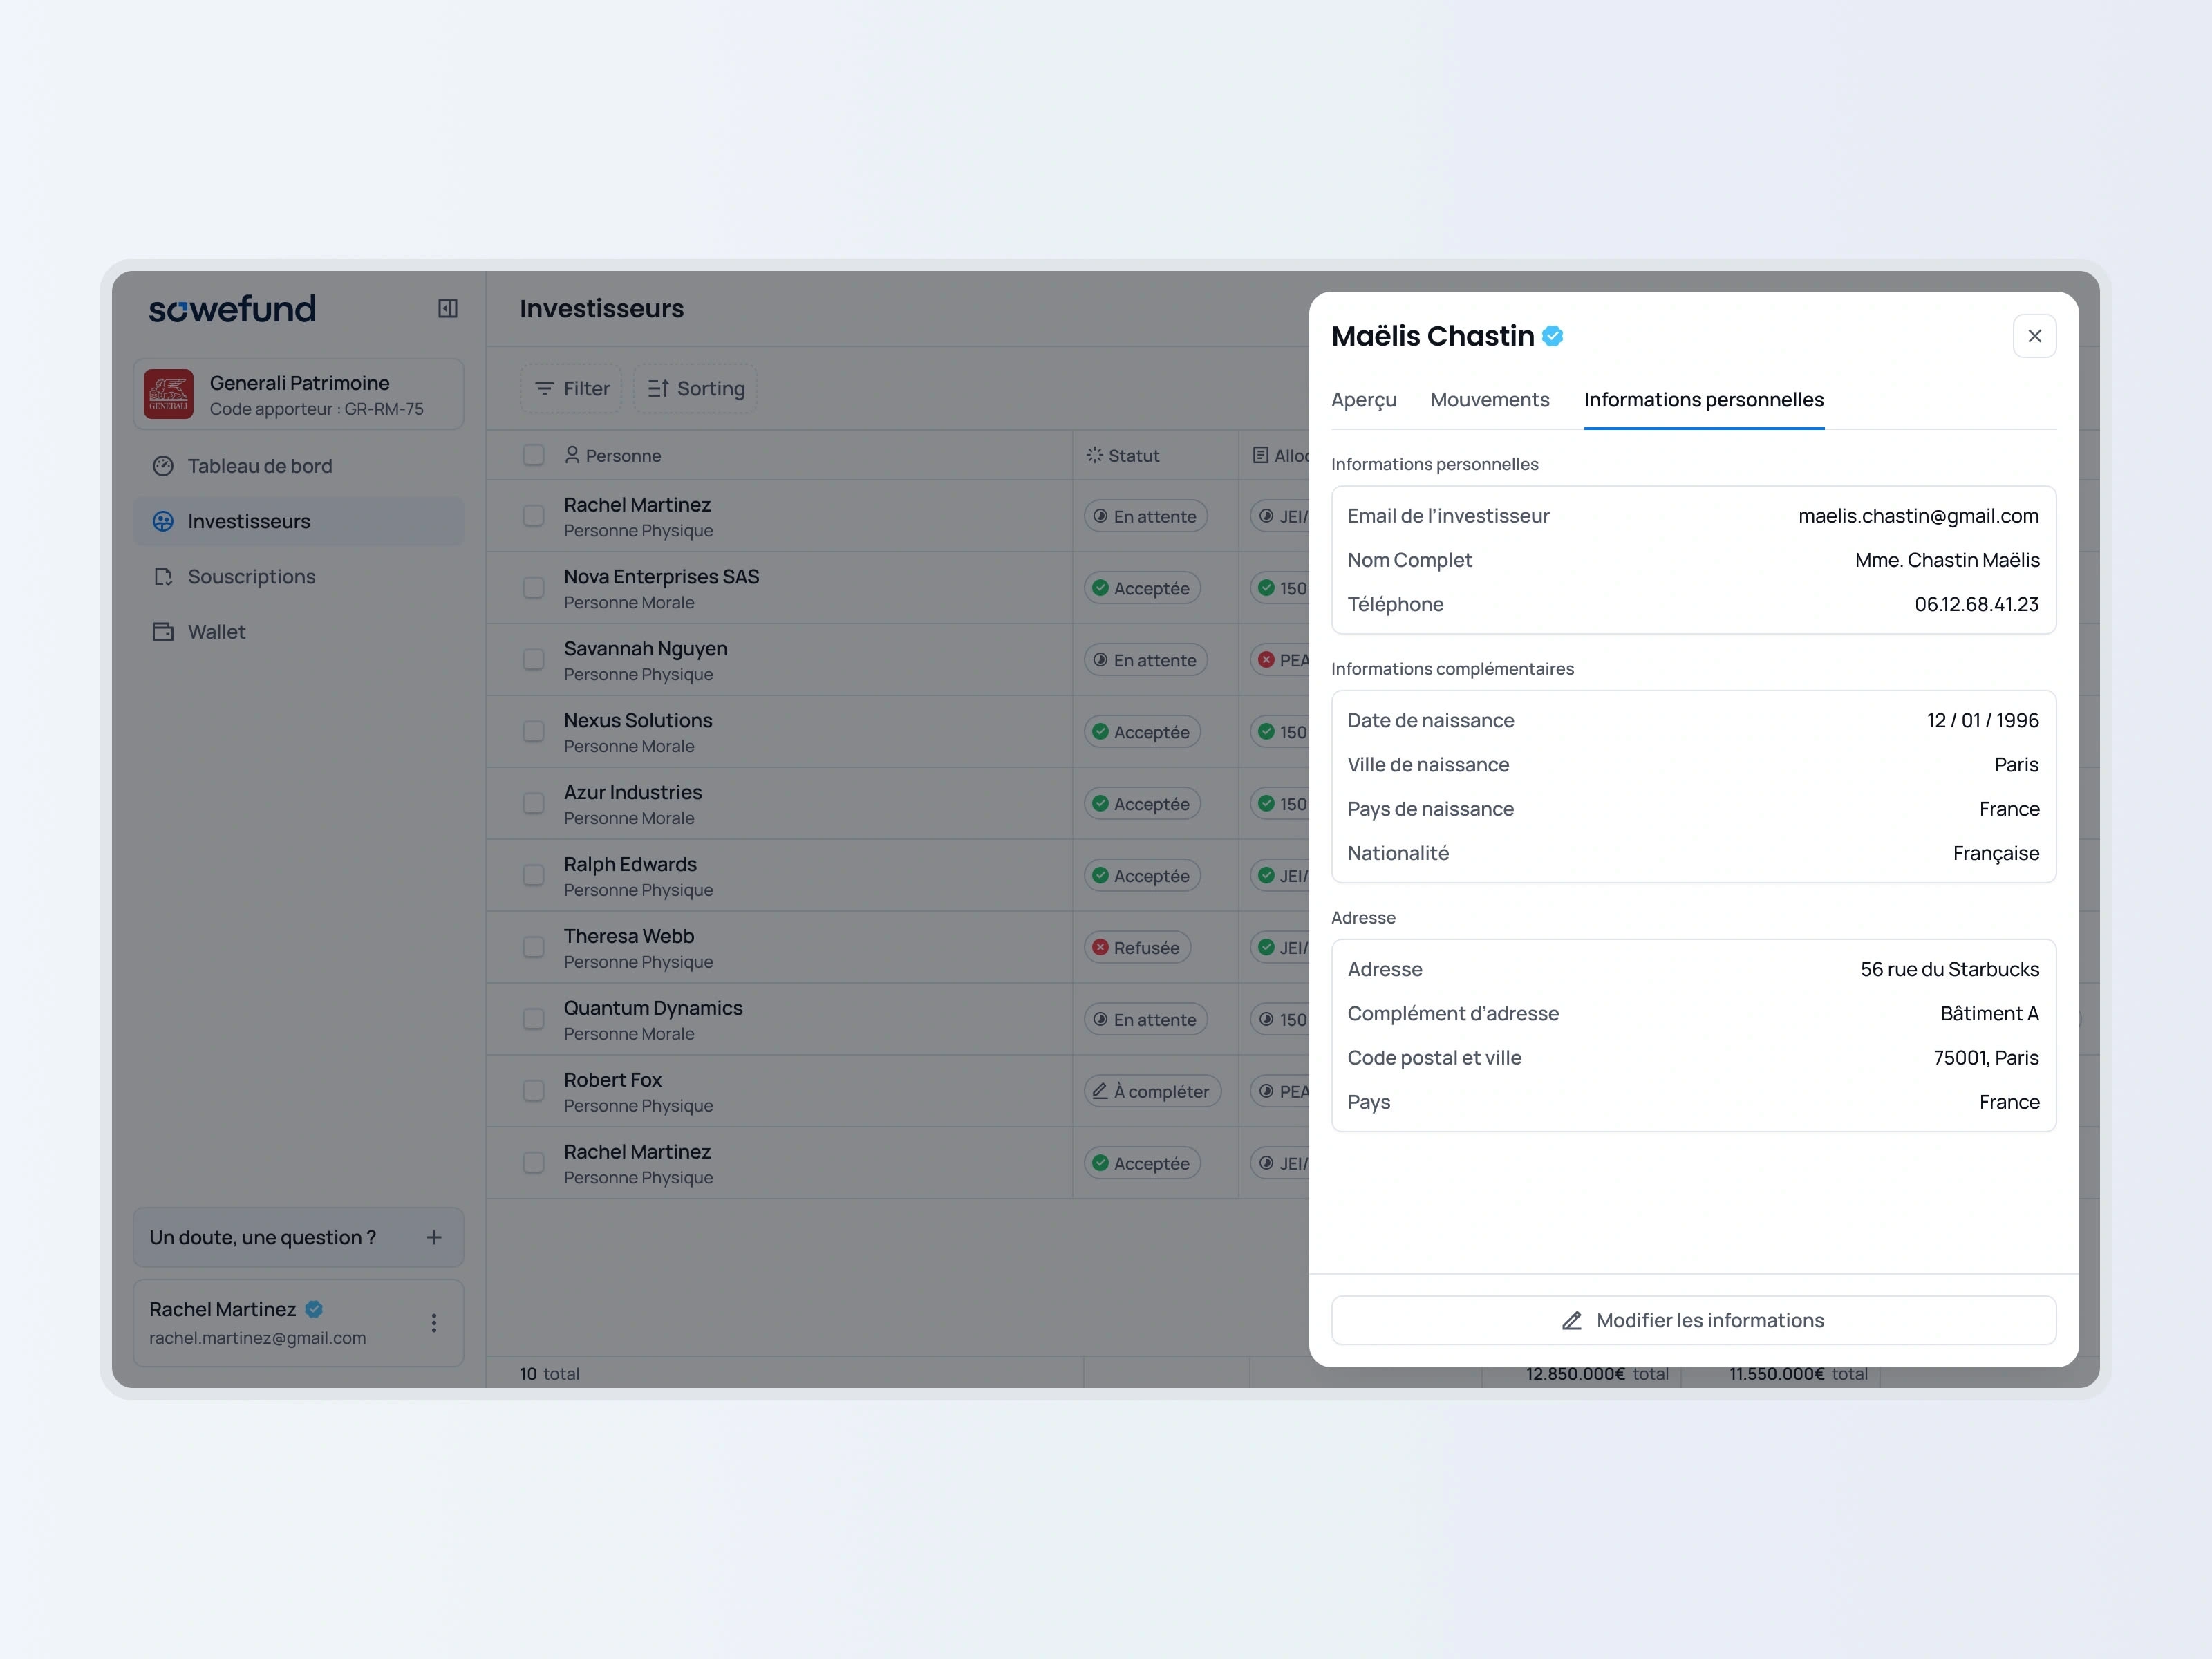Screen dimensions: 2212x1659
Task: Open the Filter dropdown
Action: point(571,388)
